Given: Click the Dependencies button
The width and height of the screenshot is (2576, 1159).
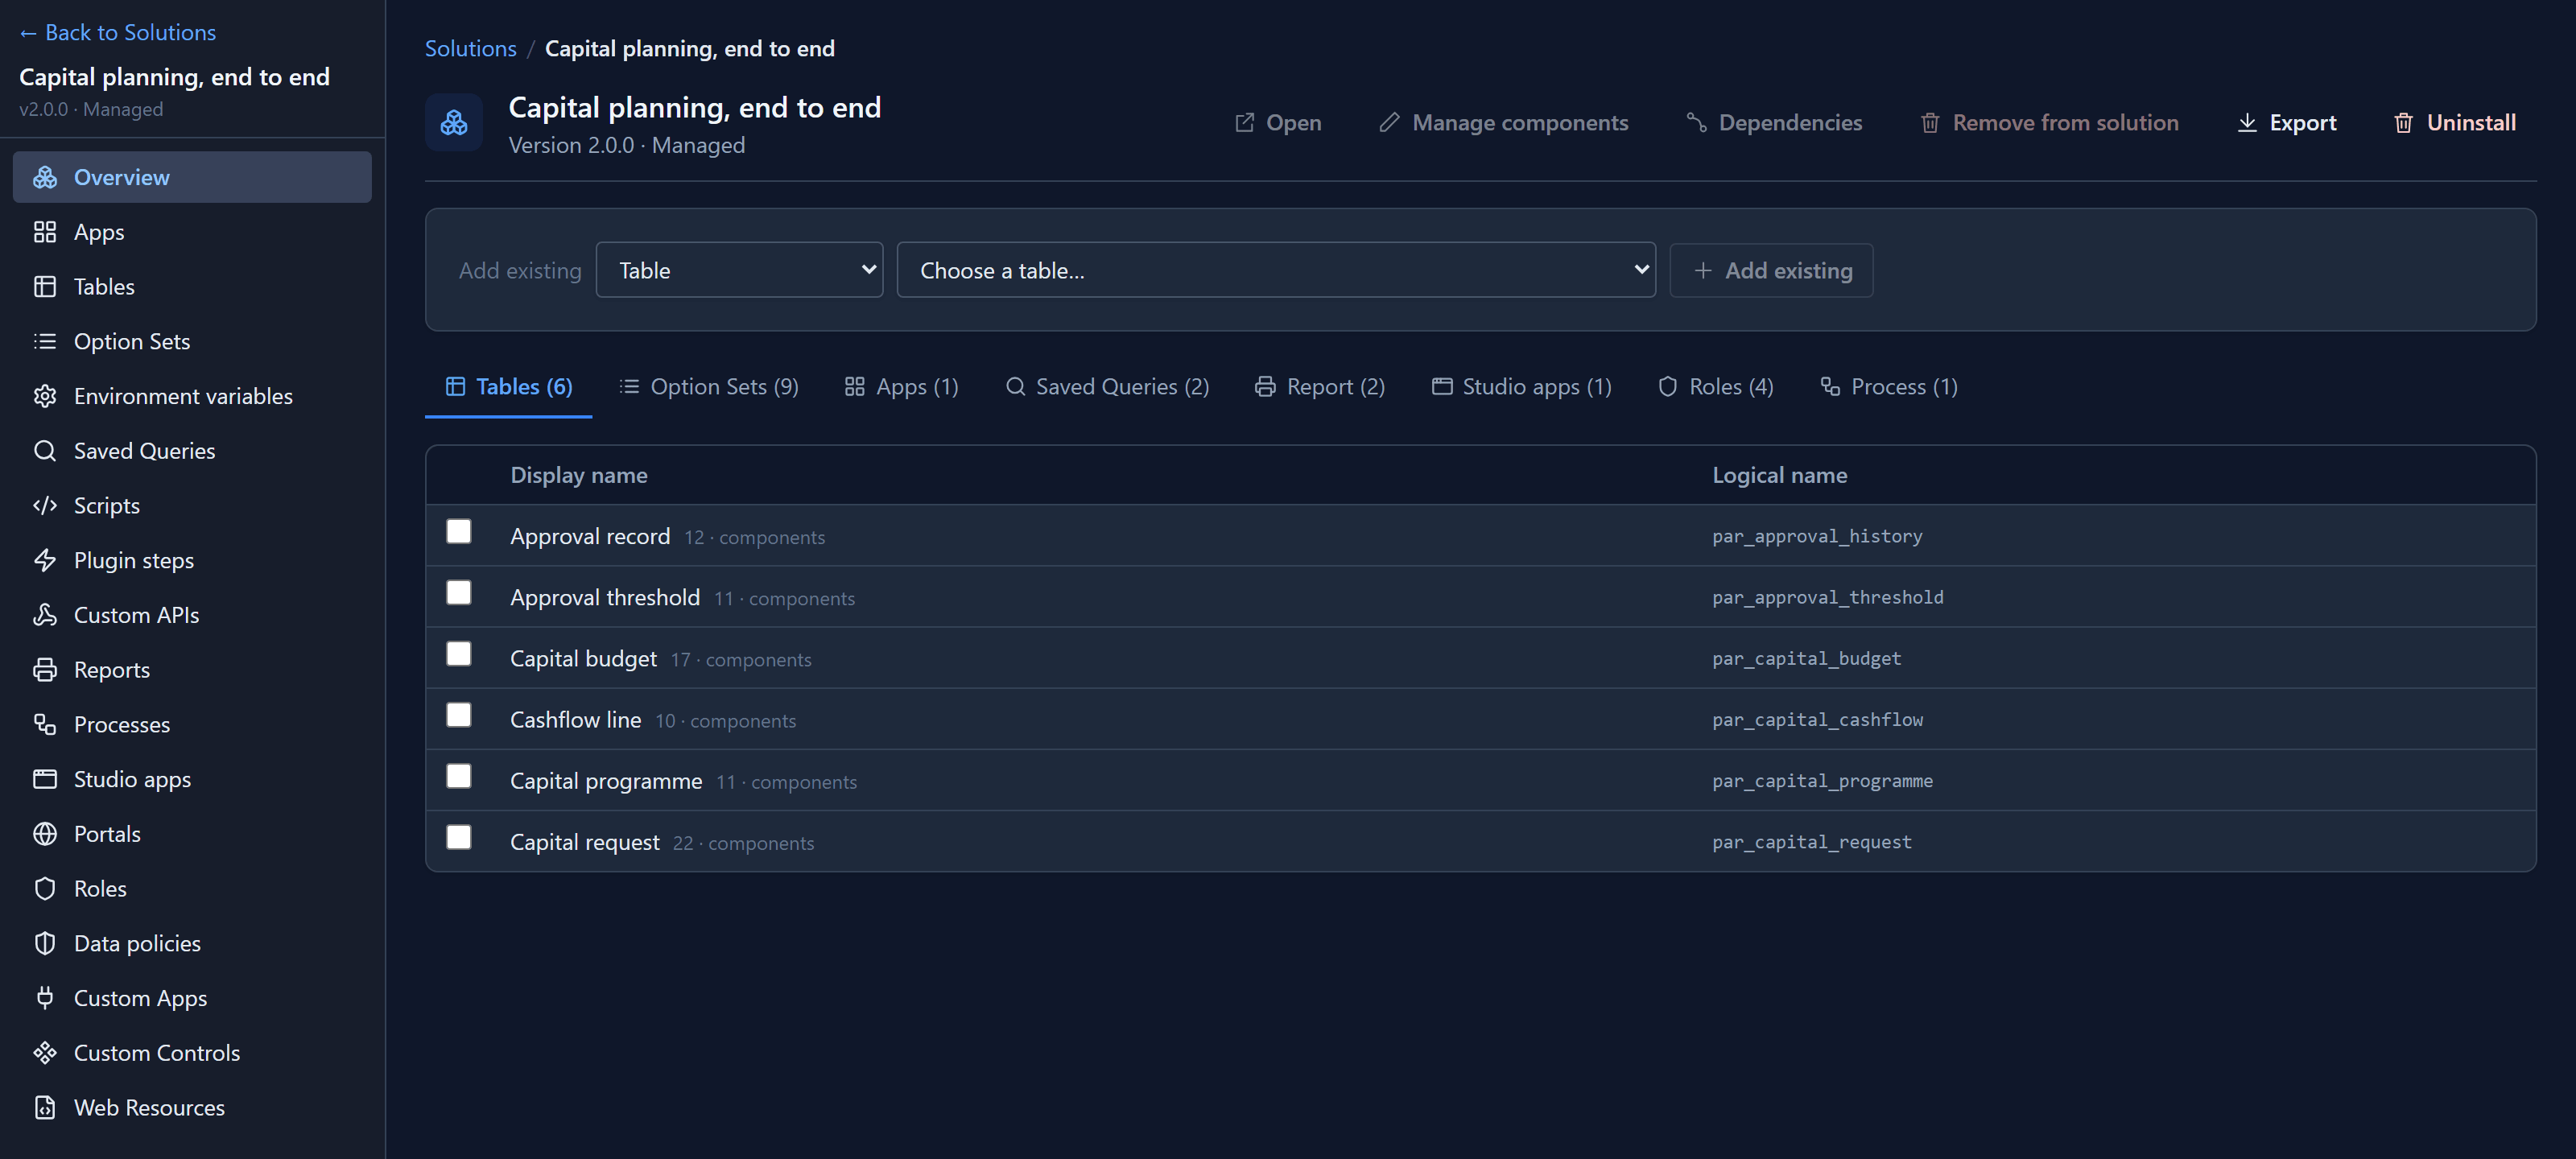Looking at the screenshot, I should (x=1774, y=123).
